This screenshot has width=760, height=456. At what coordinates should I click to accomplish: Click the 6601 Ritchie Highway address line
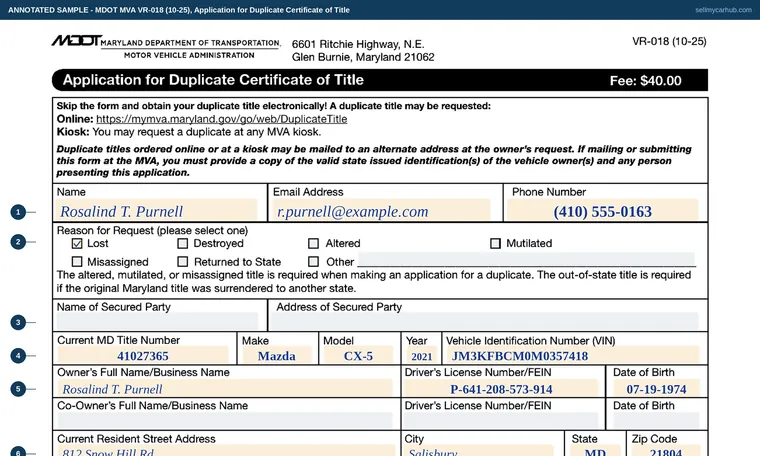coord(358,44)
